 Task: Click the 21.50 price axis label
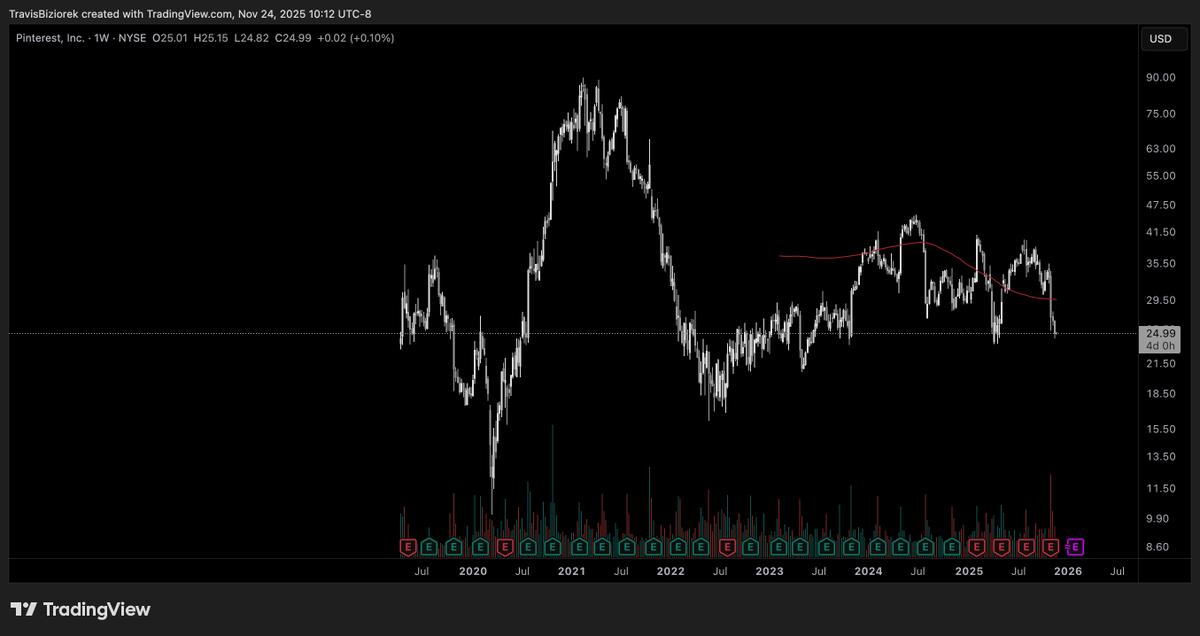click(1160, 364)
